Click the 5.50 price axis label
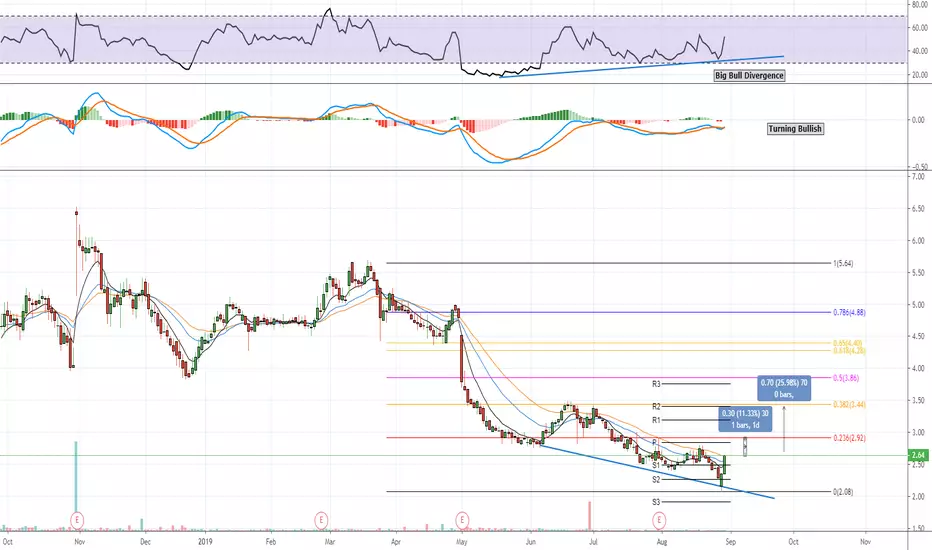The image size is (932, 550). [918, 272]
